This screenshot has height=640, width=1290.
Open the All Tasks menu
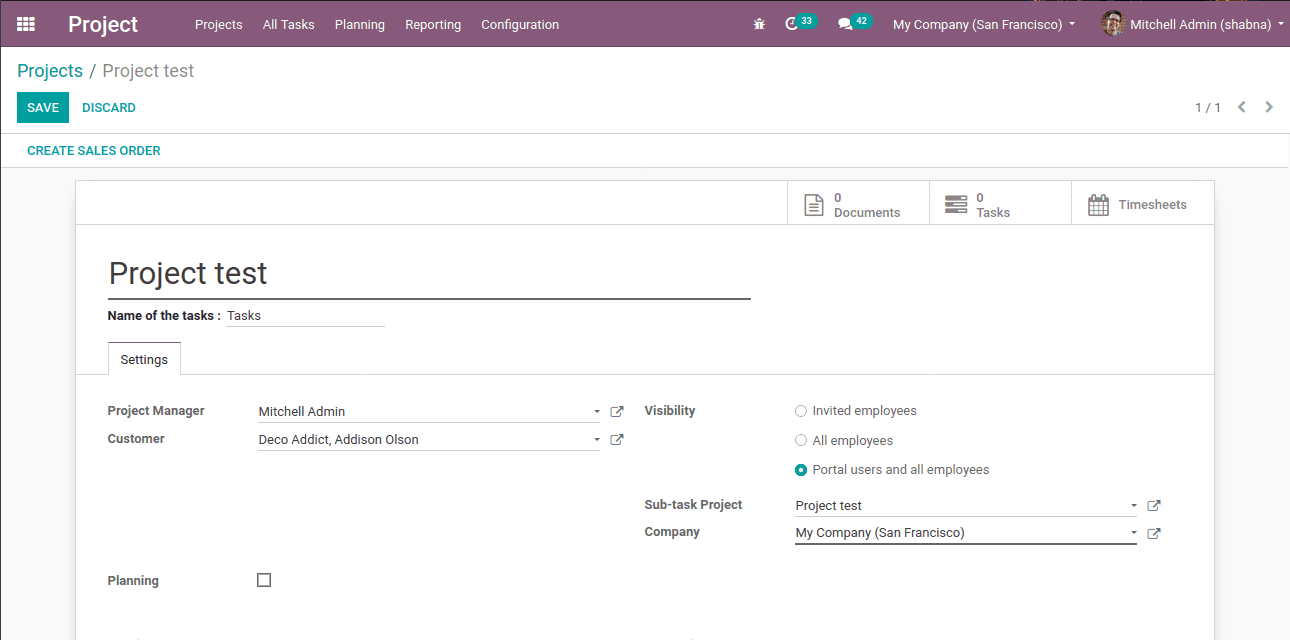click(289, 24)
